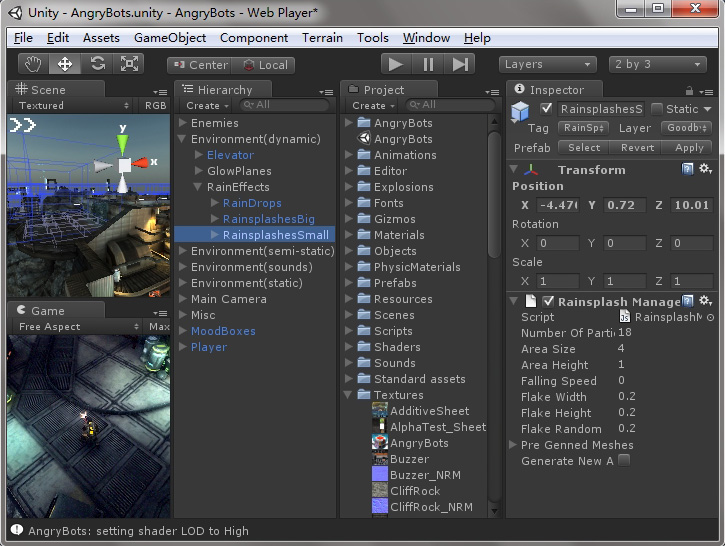Click the script object picker circle
Screen dimensions: 725x546
710,317
